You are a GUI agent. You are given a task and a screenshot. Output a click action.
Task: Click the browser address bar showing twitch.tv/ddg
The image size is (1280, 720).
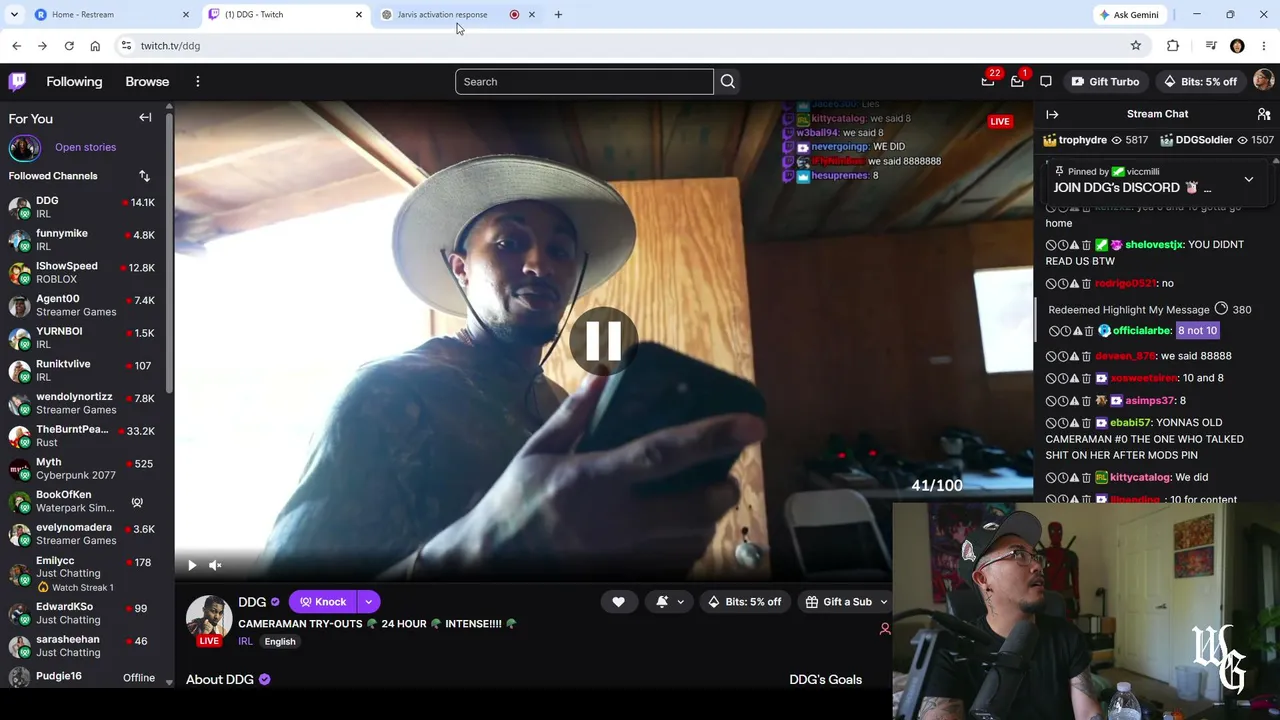(x=620, y=45)
